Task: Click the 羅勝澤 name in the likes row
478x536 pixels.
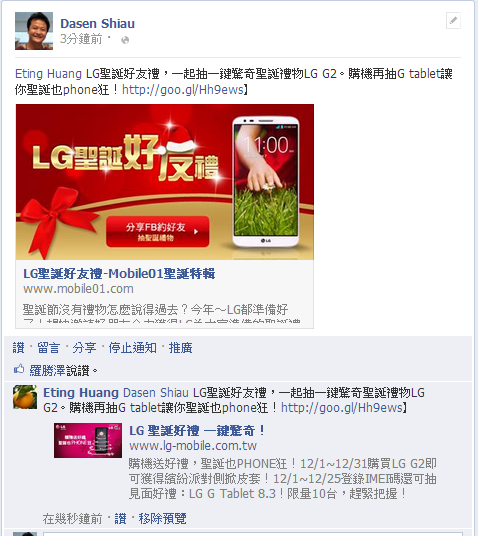Action: pyautogui.click(x=47, y=370)
